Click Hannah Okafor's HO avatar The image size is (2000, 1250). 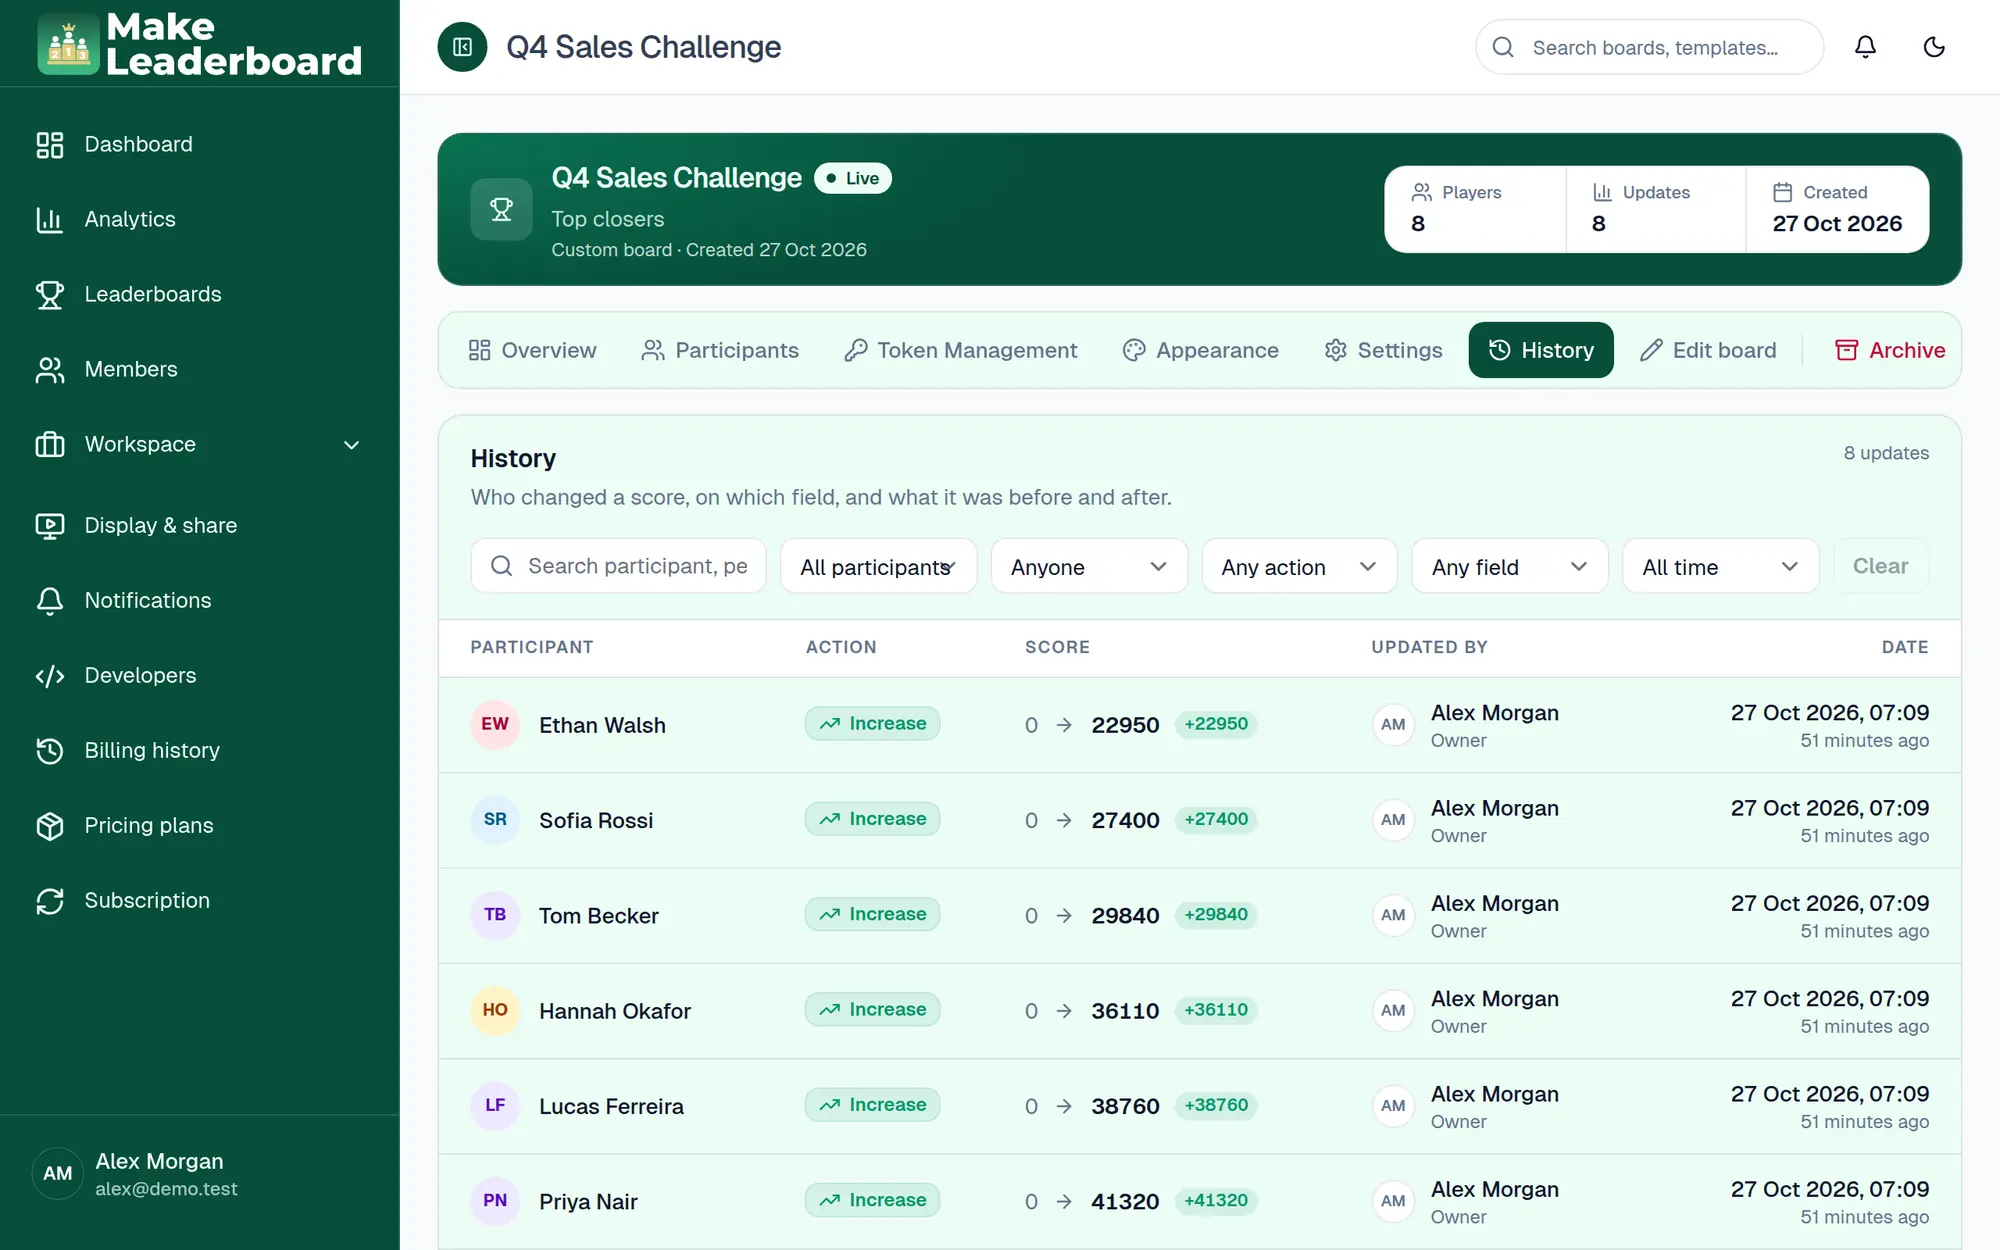[495, 1010]
